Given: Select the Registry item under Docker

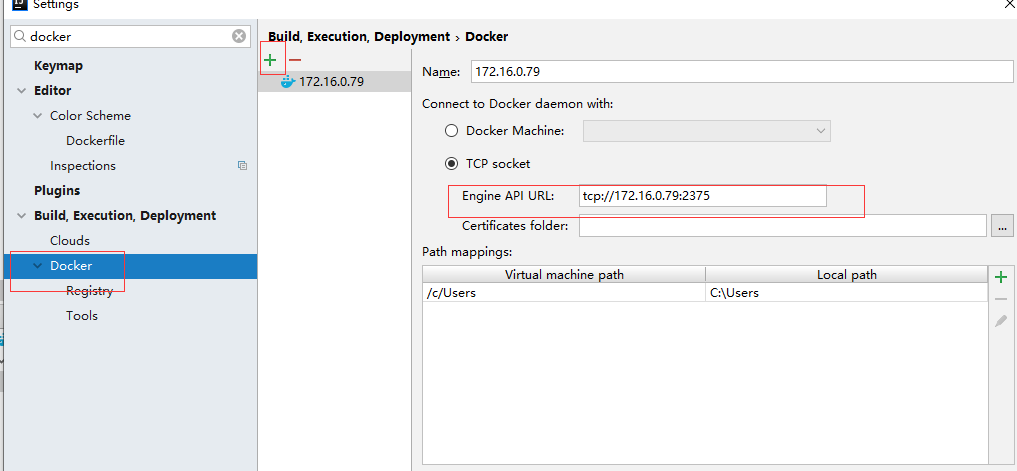Looking at the screenshot, I should click(89, 291).
